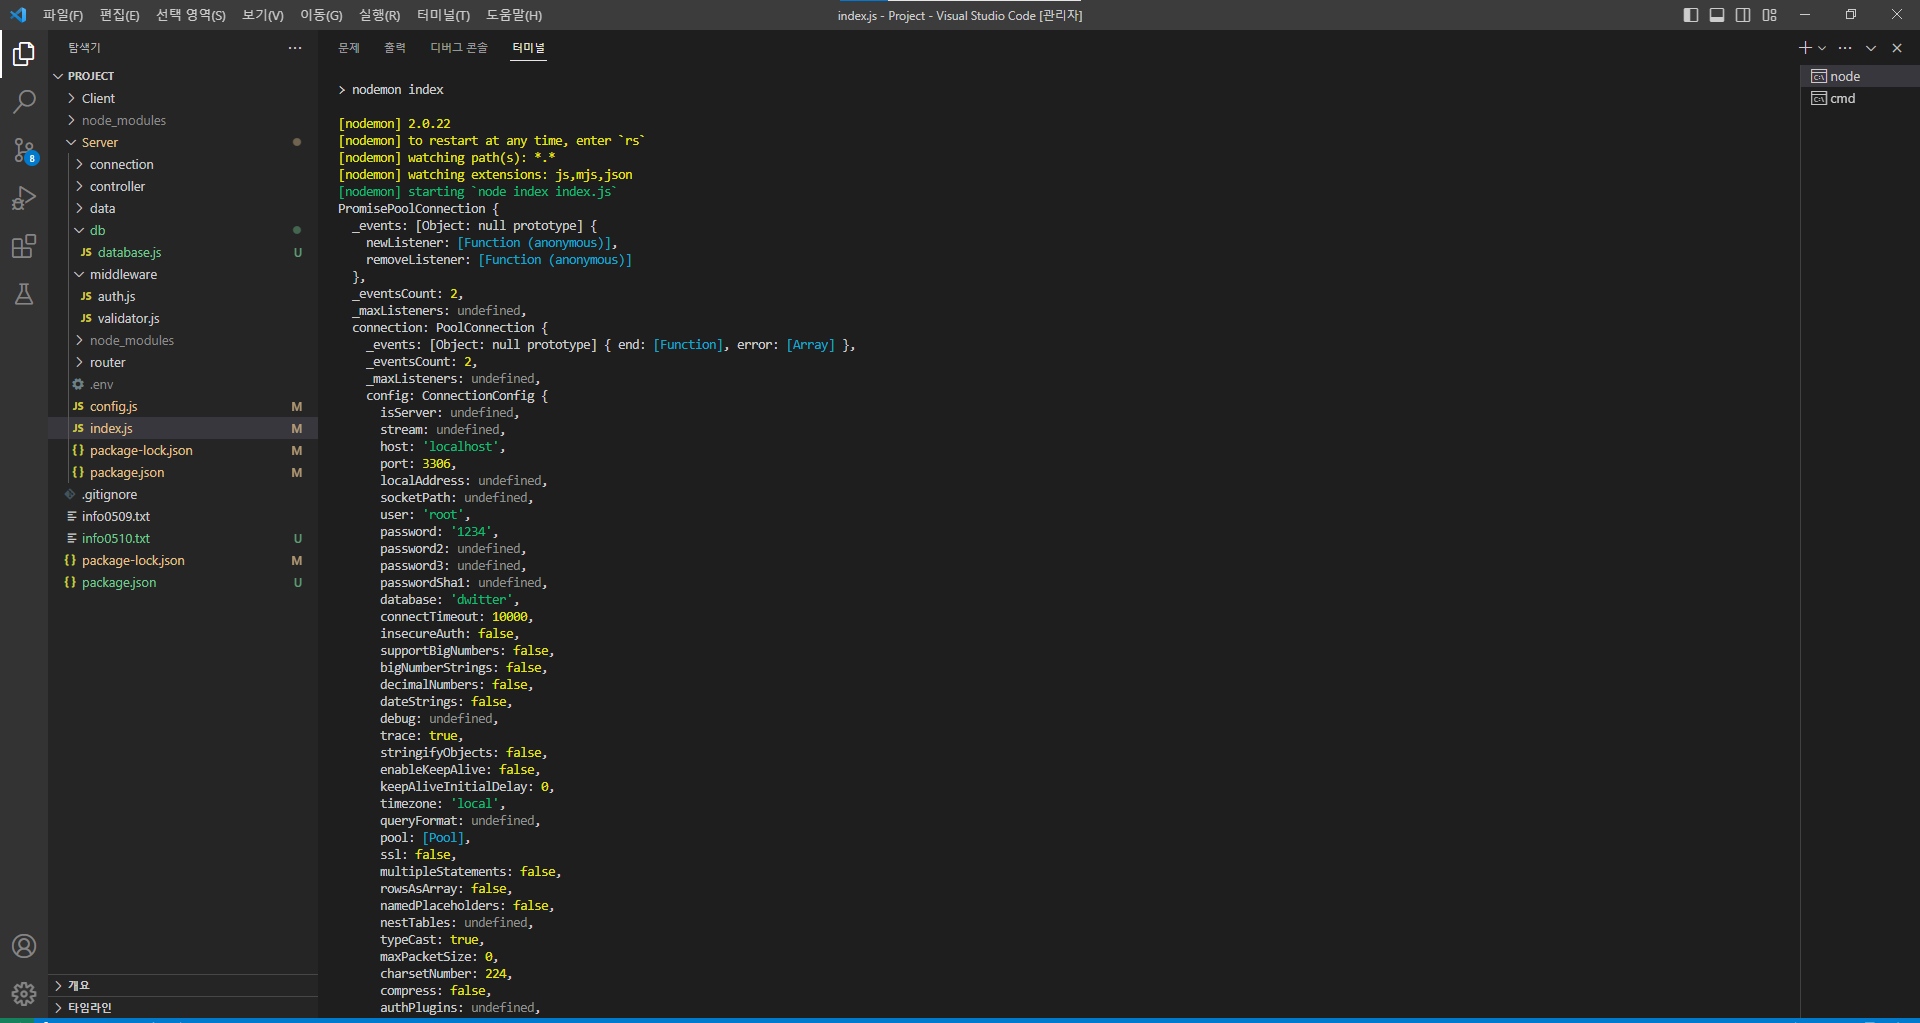Open auth.js file
Image resolution: width=1920 pixels, height=1023 pixels.
click(x=183, y=296)
